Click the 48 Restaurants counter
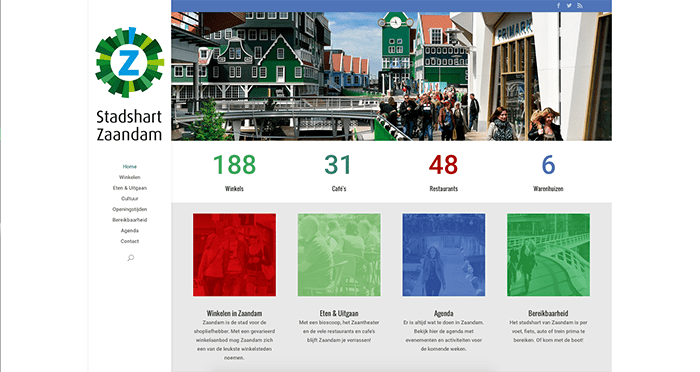The width and height of the screenshot is (700, 372). (444, 172)
